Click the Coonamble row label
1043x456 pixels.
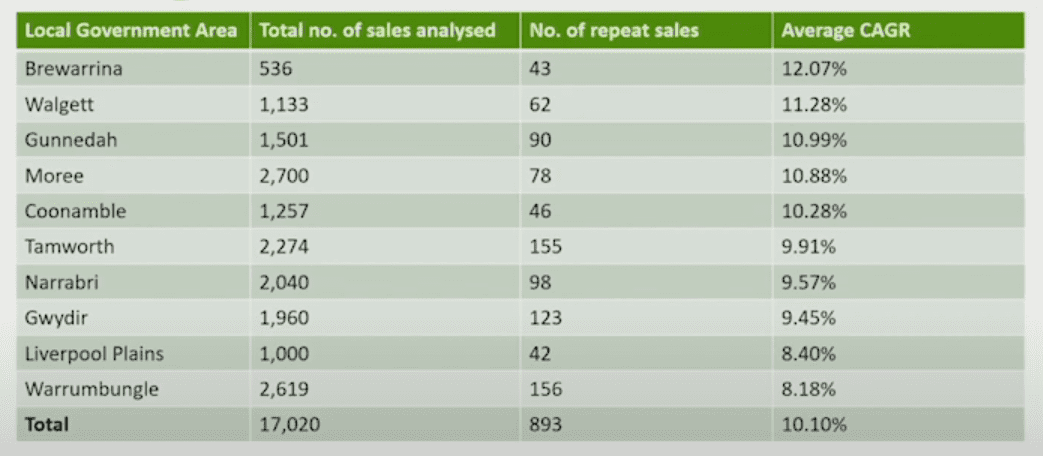pyautogui.click(x=75, y=211)
